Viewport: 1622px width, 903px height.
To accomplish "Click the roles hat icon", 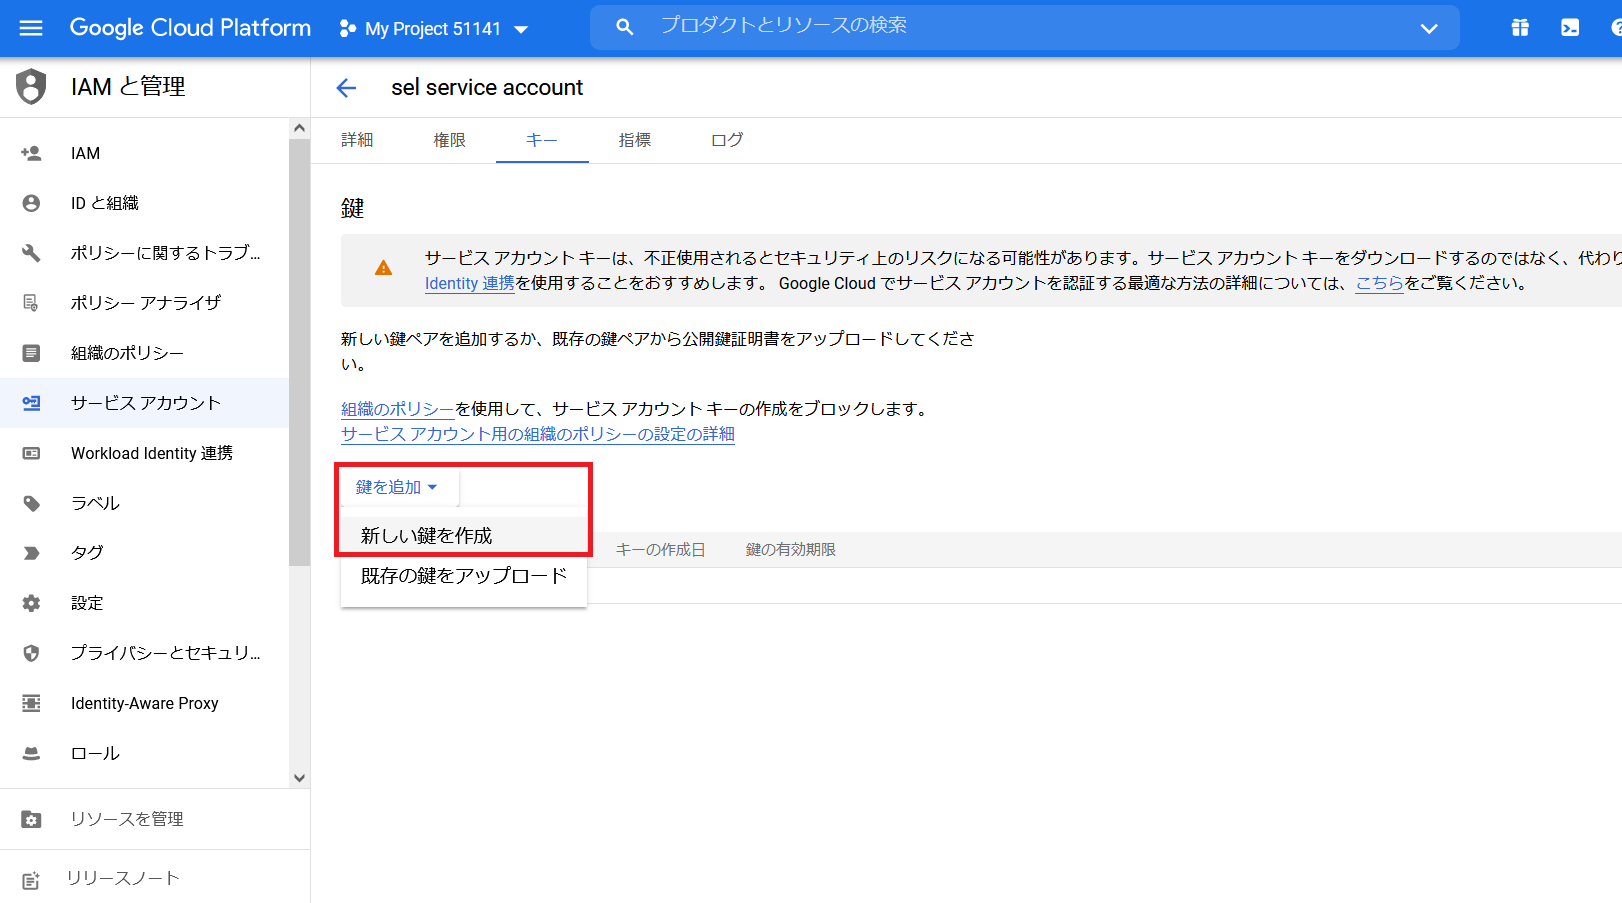I will (x=31, y=753).
